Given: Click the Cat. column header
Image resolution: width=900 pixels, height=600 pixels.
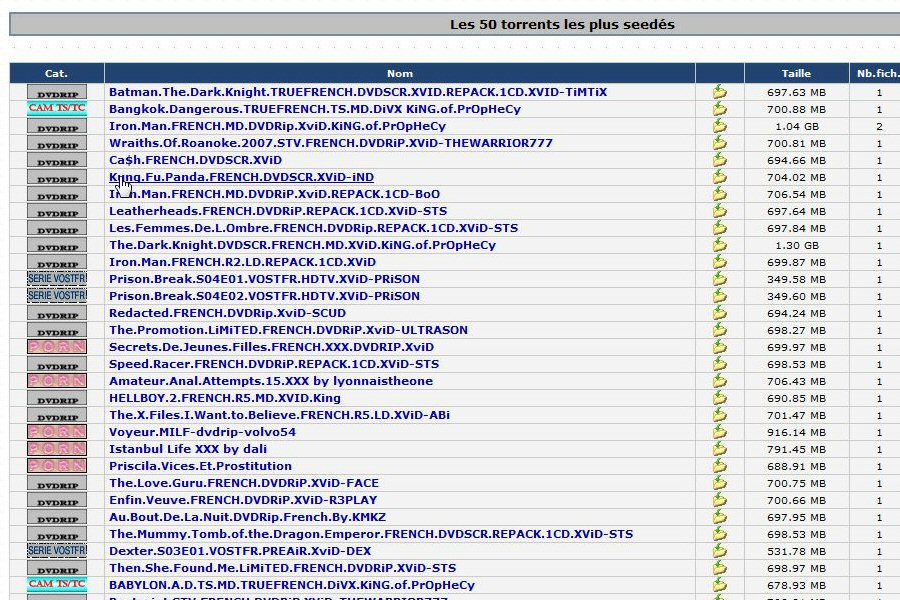Looking at the screenshot, I should tap(56, 73).
